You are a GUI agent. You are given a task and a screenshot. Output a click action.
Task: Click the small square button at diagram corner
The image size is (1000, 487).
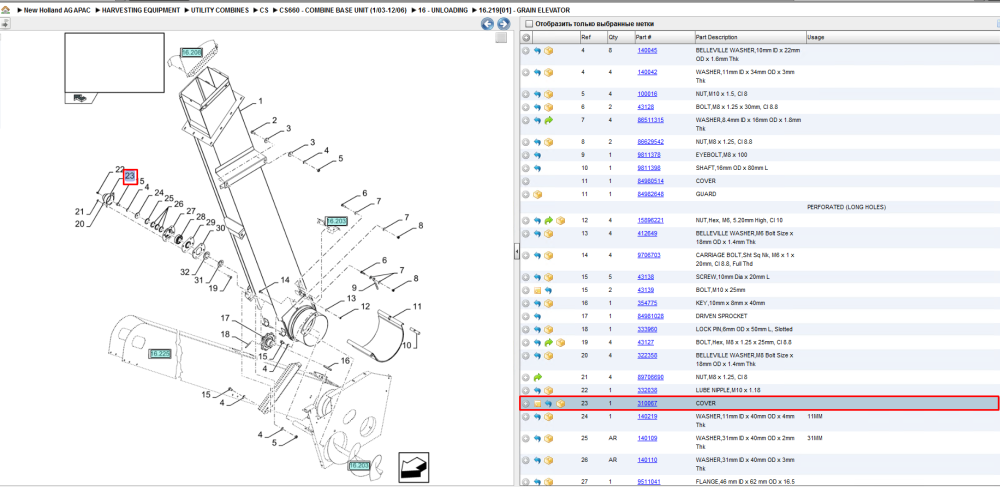click(501, 38)
